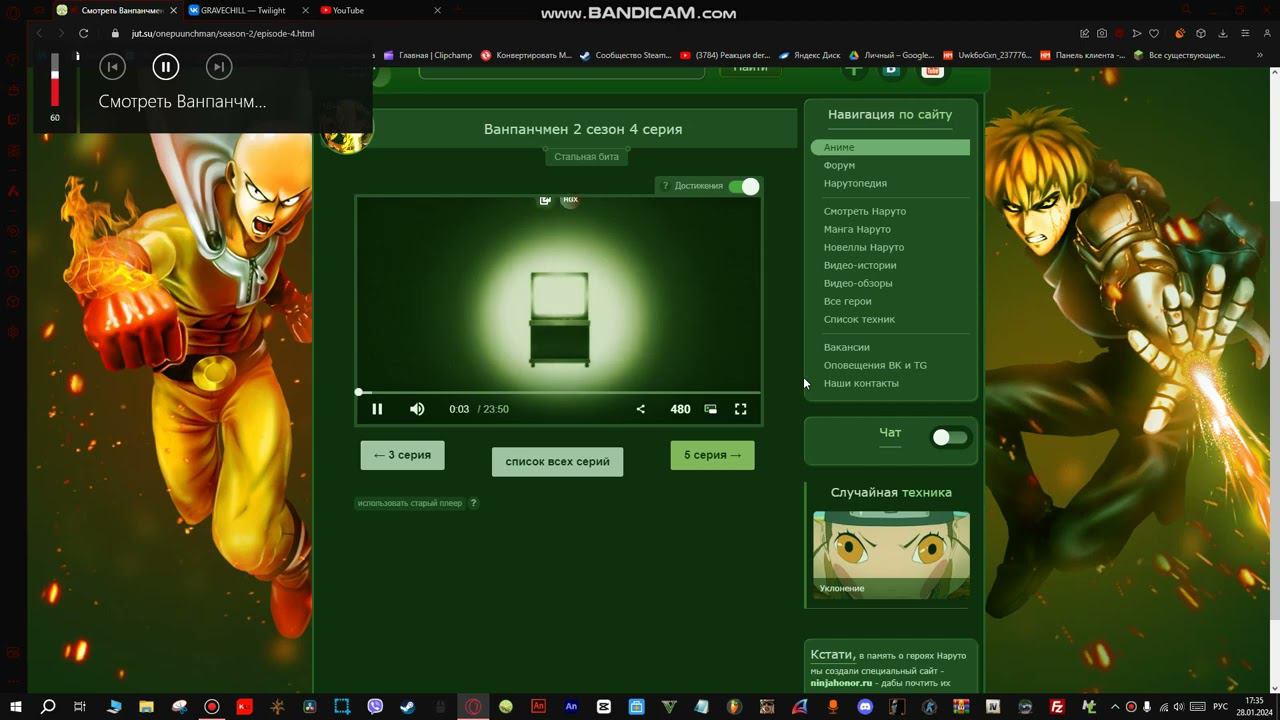Expand the bookmarks overflow chevron
Viewport: 1280px width, 720px height.
click(x=1259, y=55)
